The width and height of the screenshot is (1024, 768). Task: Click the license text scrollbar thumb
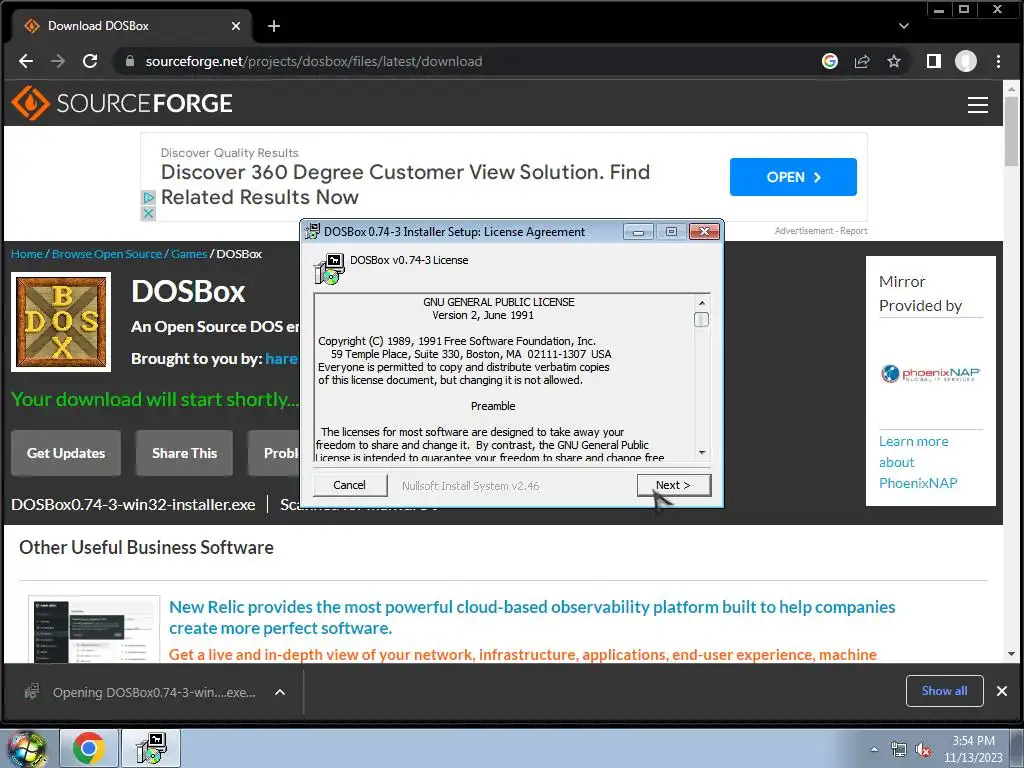click(701, 319)
